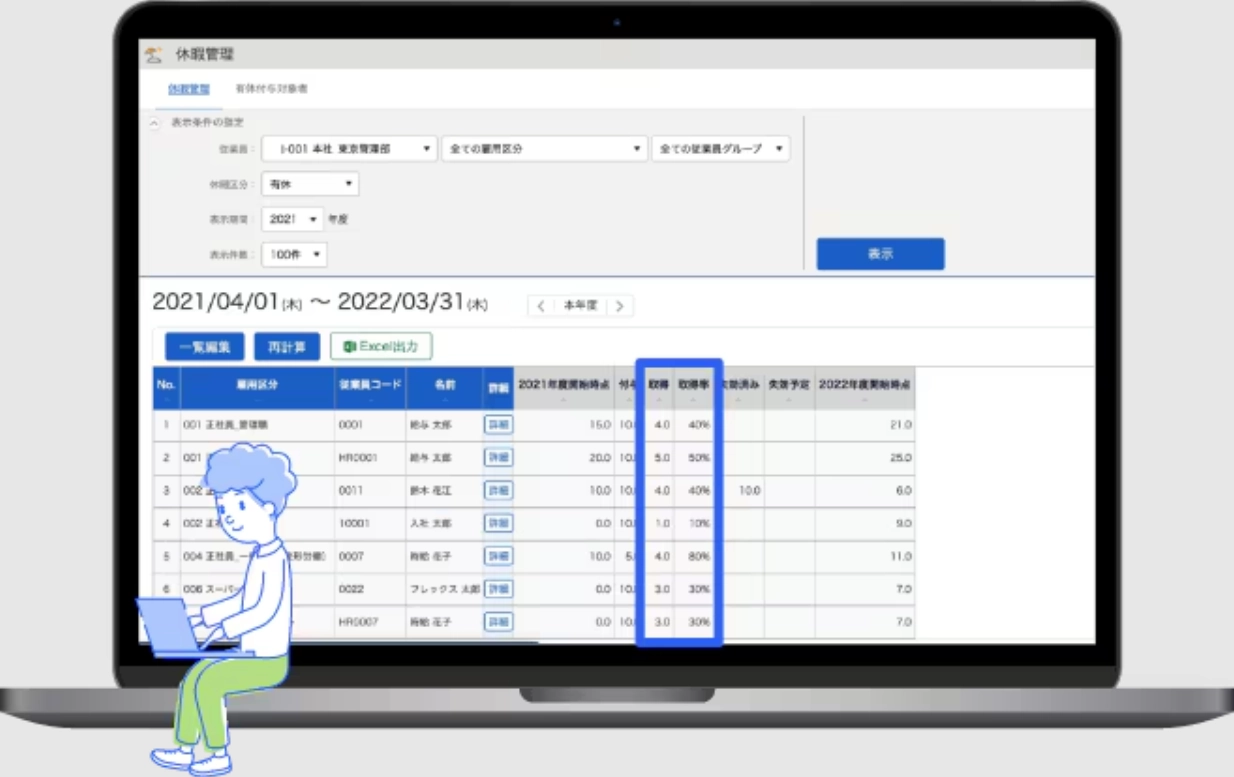Collapse the 表示条件の設定 section
The width and height of the screenshot is (1234, 777).
pos(155,122)
